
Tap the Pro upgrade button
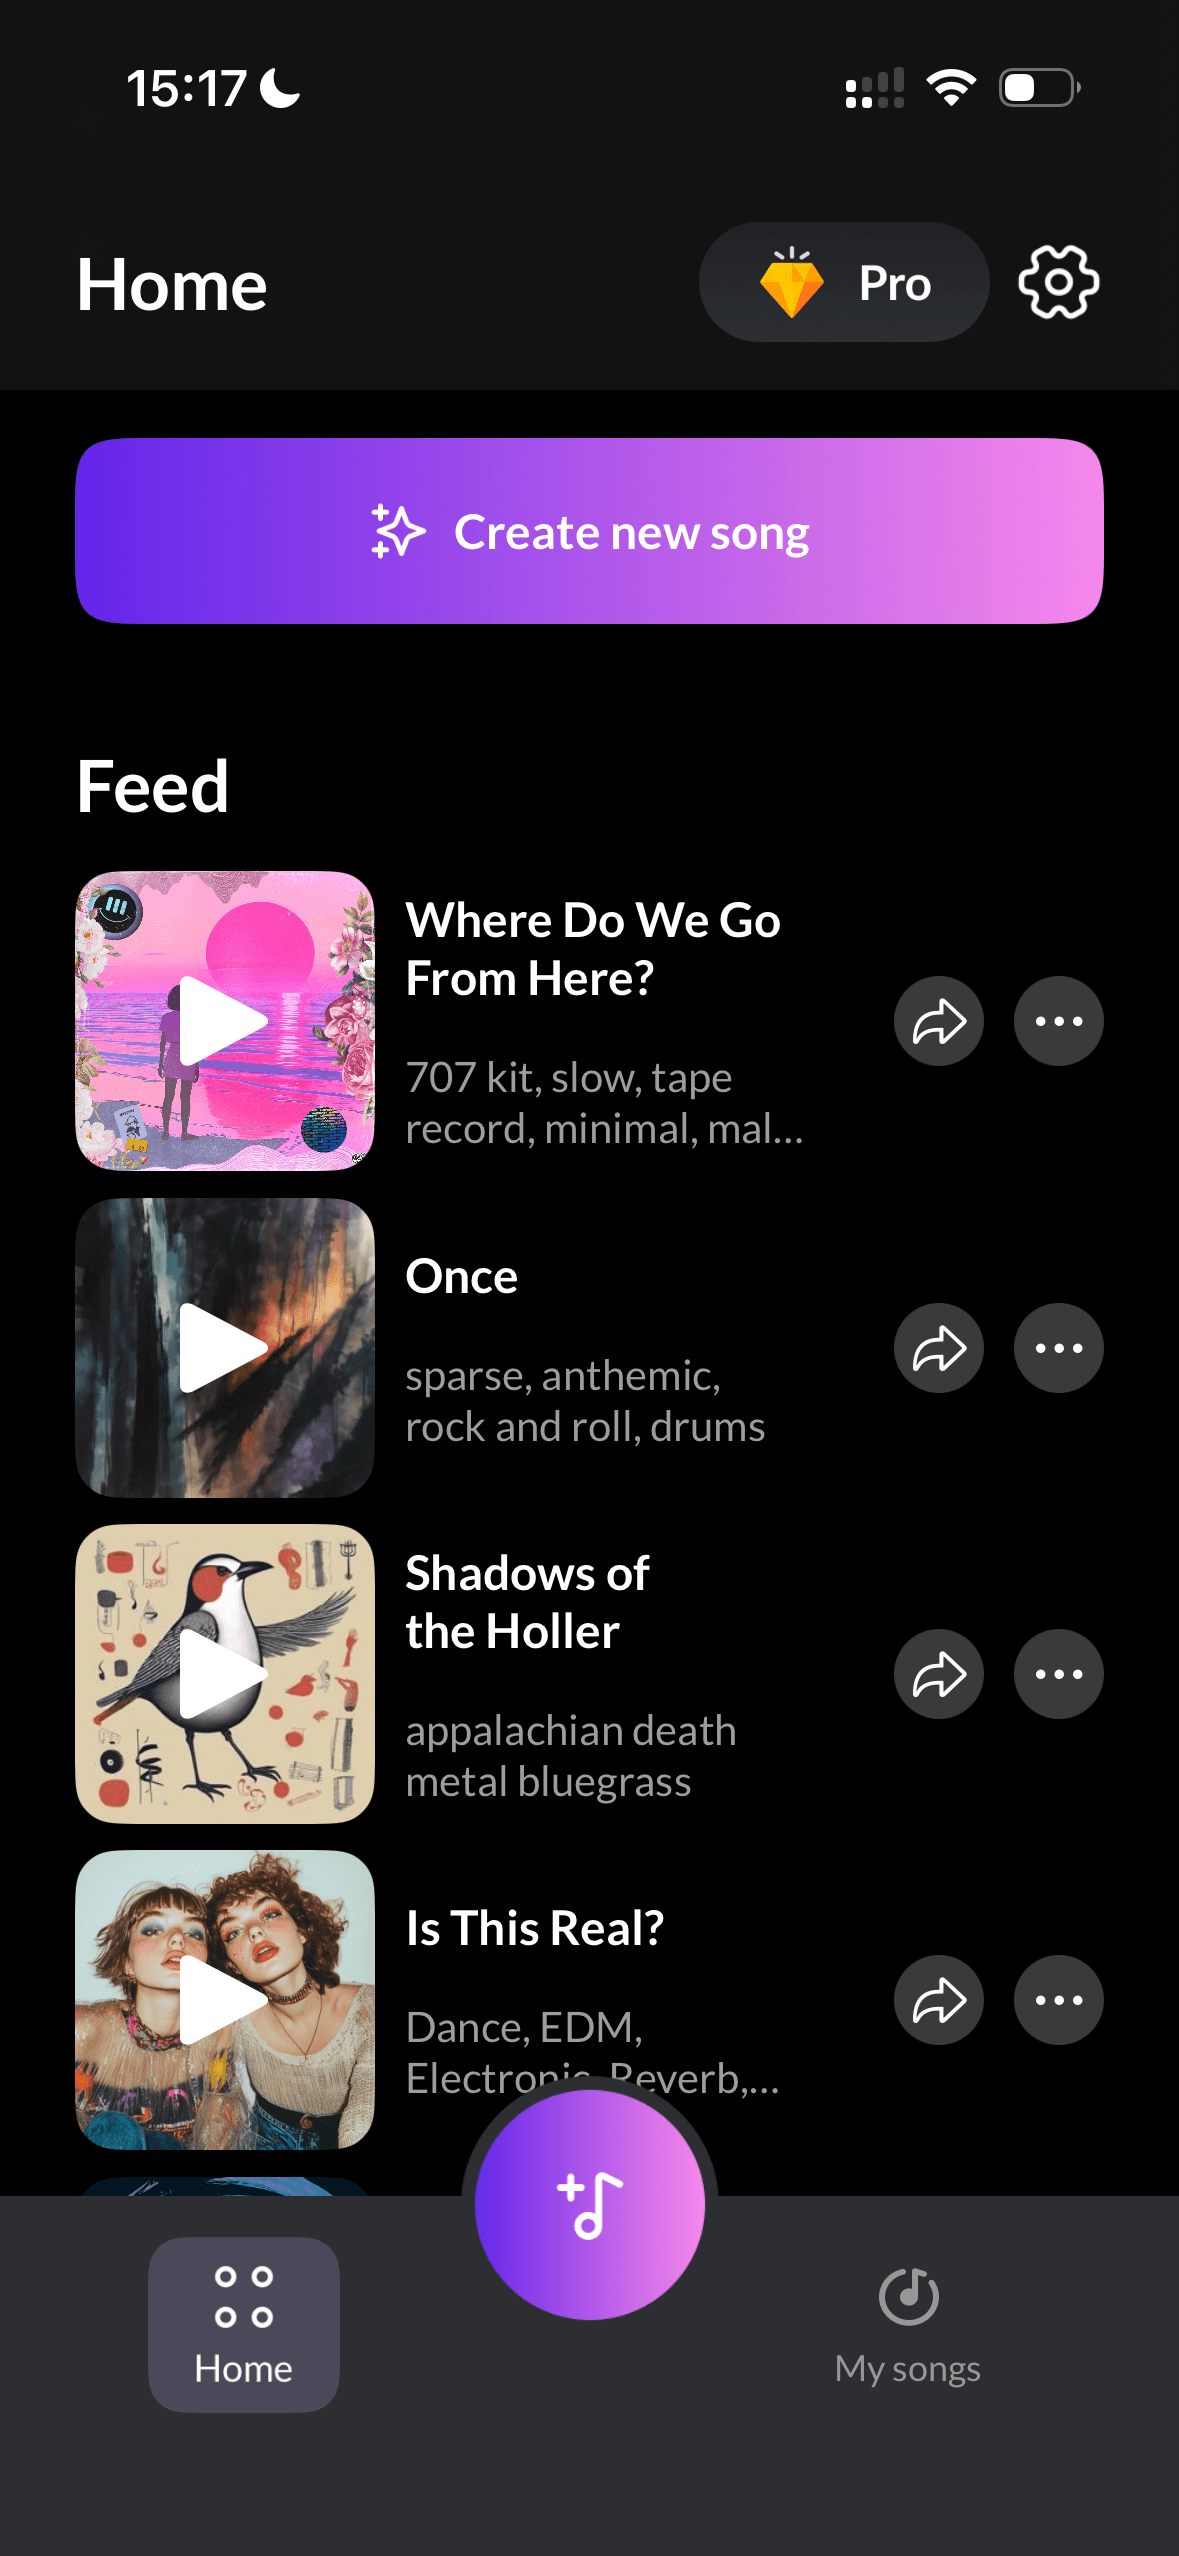tap(844, 283)
